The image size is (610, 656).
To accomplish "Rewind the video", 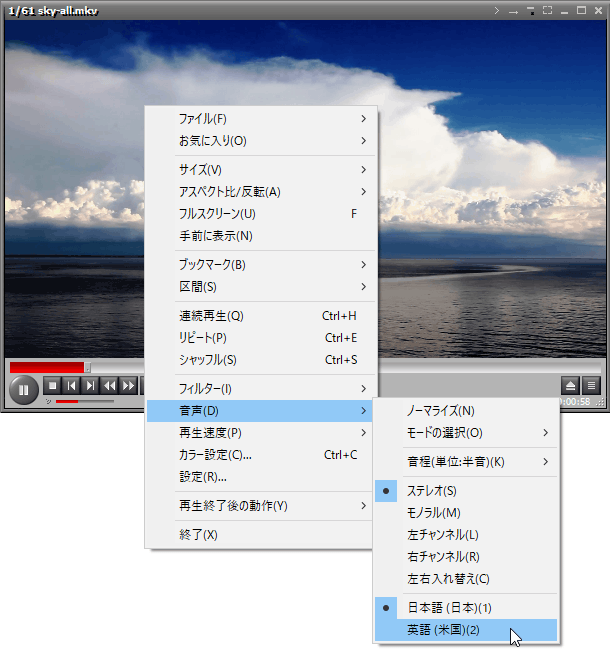I will [109, 385].
